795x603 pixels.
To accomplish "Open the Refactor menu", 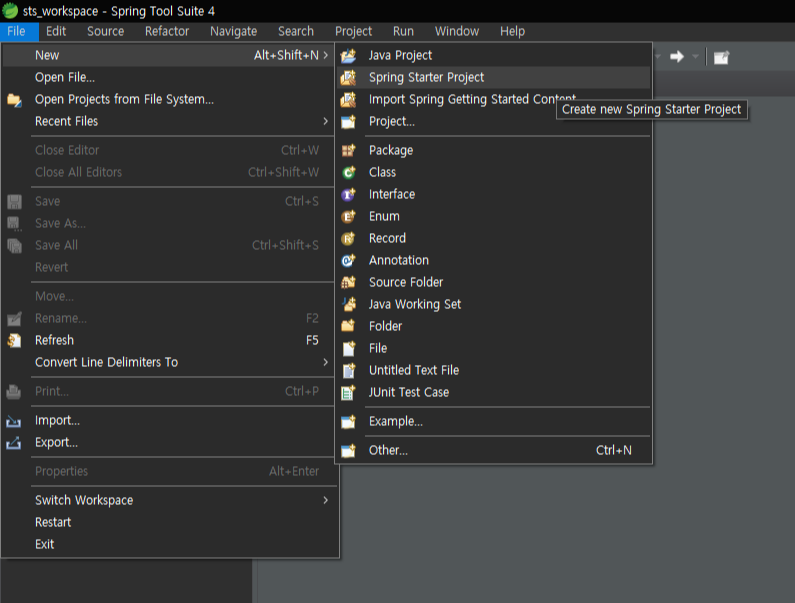I will click(167, 31).
